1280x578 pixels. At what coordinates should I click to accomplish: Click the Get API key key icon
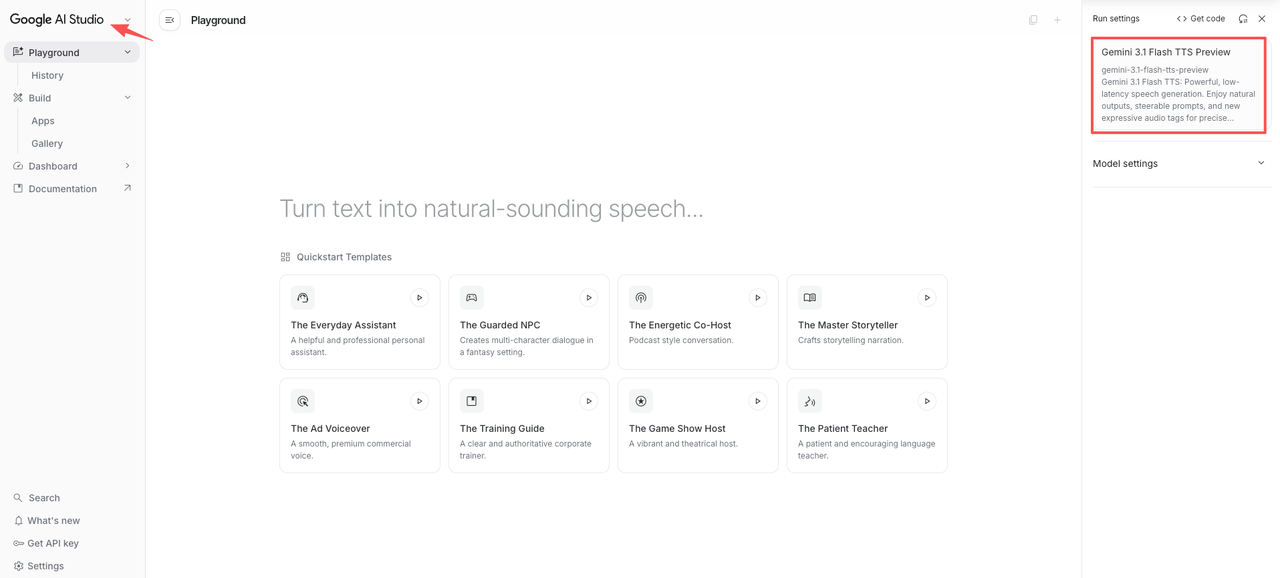(18, 543)
